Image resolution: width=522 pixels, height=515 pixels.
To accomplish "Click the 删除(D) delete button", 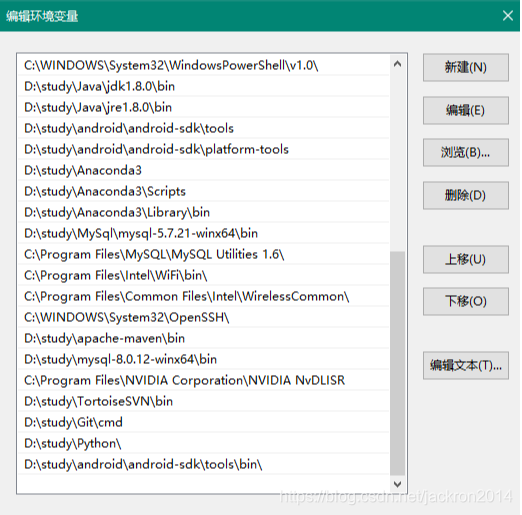I will (465, 195).
